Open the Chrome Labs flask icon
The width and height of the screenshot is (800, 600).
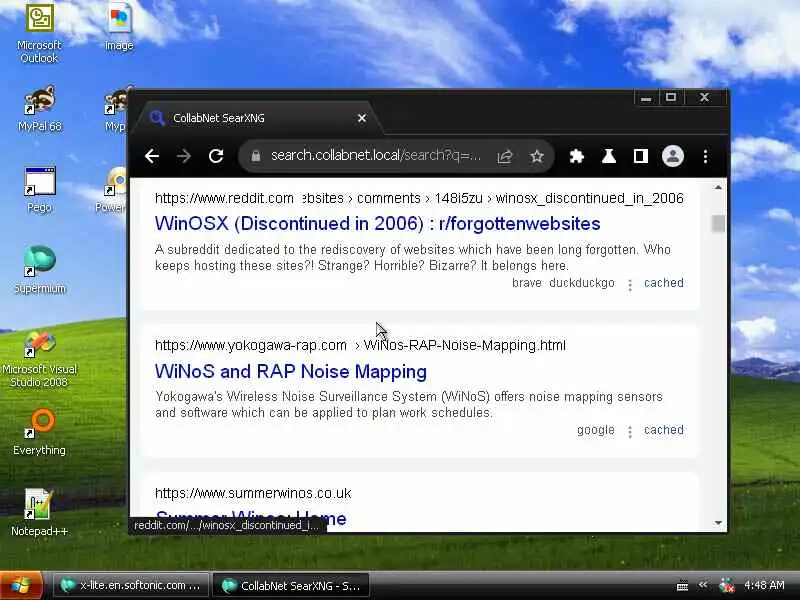[x=609, y=156]
